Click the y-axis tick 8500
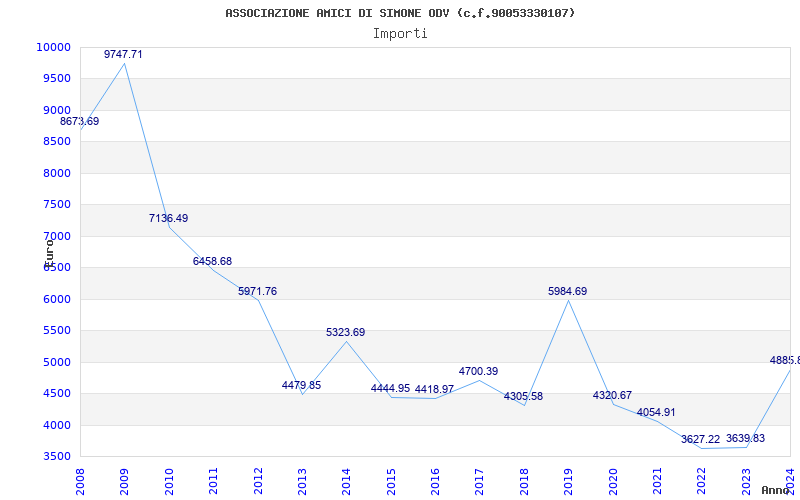800x500 pixels. [56, 141]
